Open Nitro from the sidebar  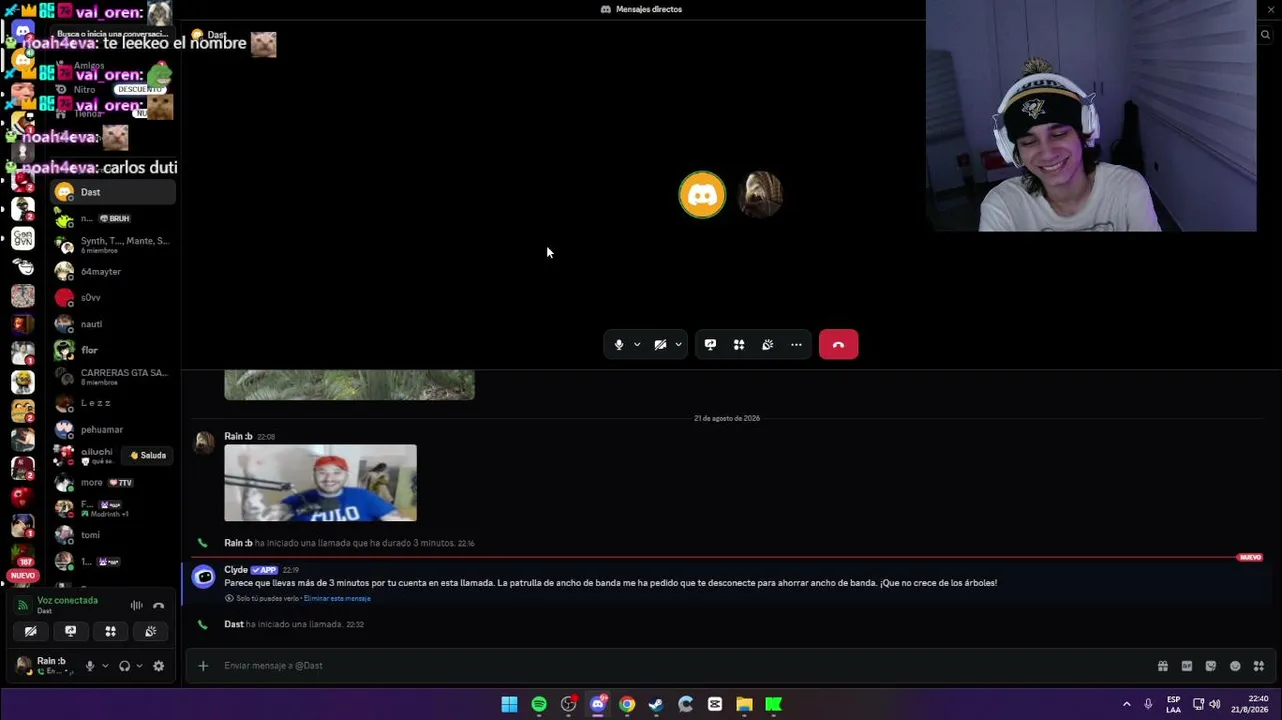pos(113,90)
